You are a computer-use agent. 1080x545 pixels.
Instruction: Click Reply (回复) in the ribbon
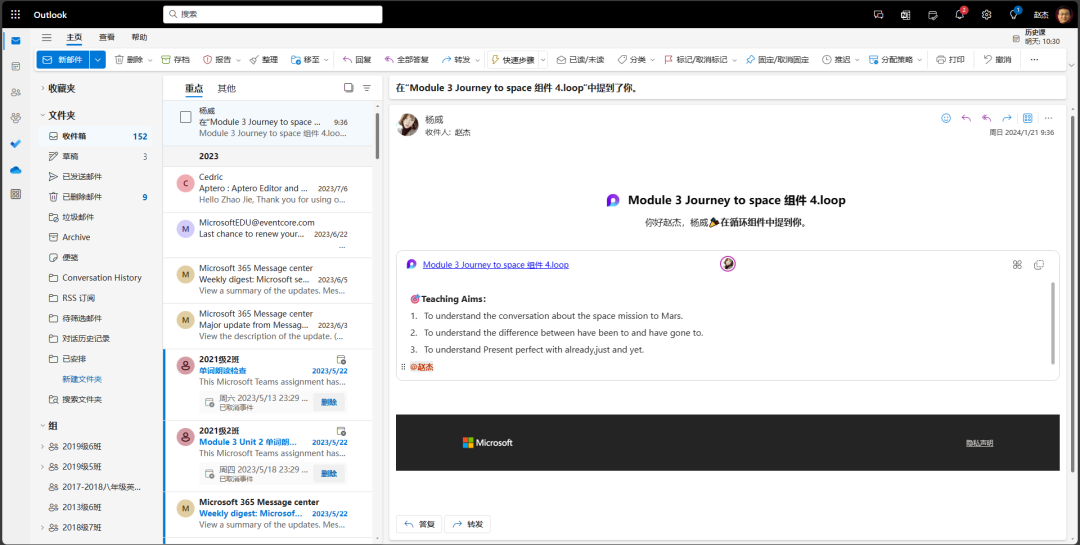coord(357,60)
